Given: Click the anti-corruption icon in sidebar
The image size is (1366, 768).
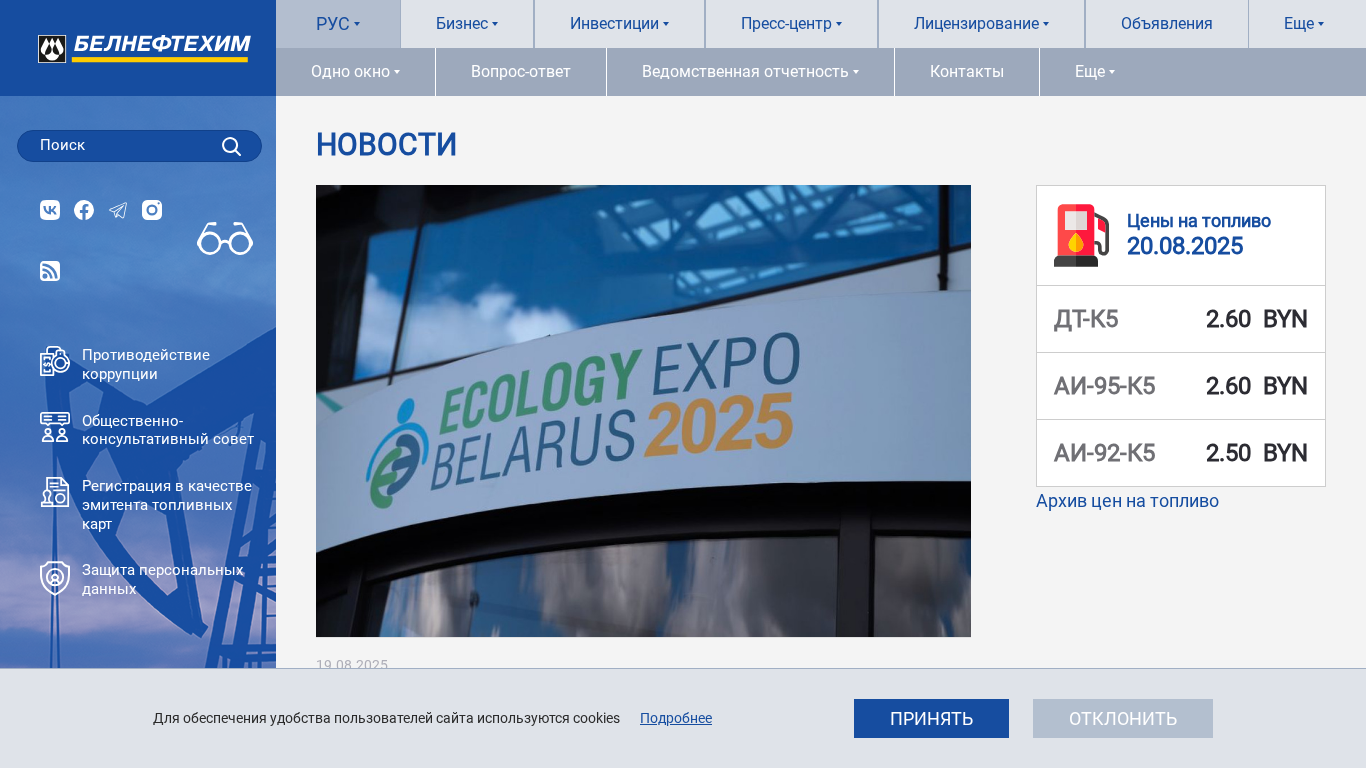Looking at the screenshot, I should (55, 361).
